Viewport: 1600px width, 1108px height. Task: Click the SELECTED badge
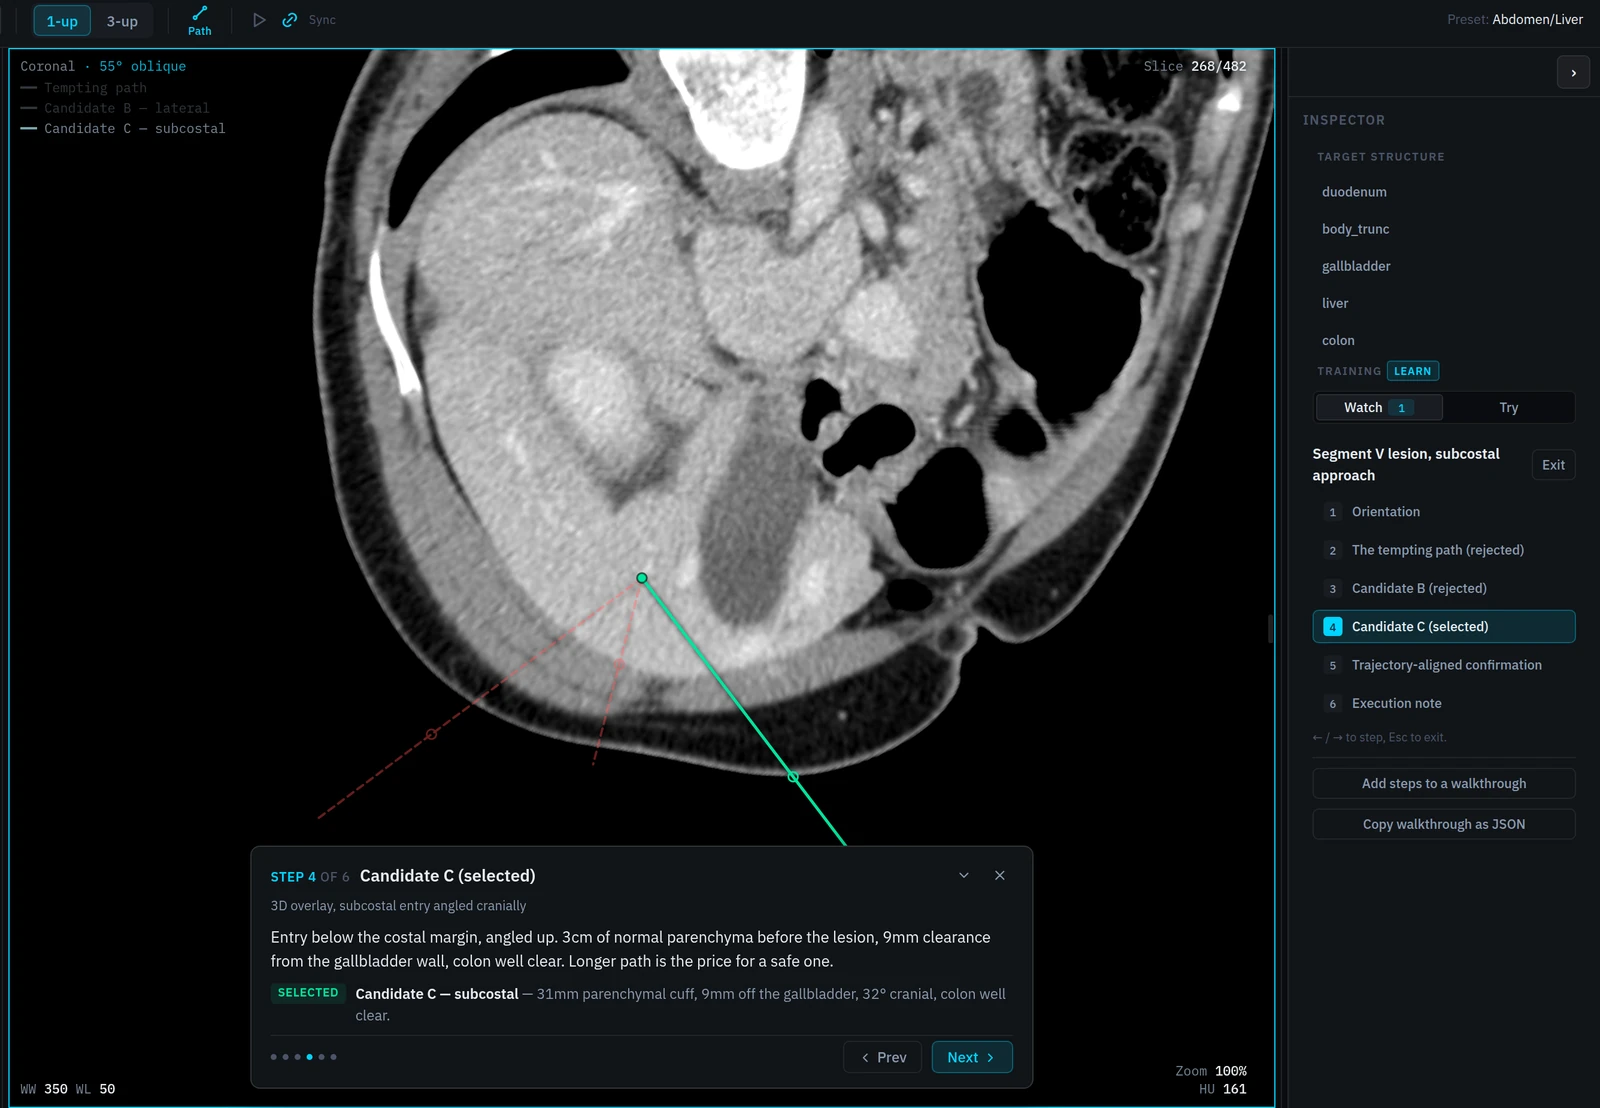308,993
